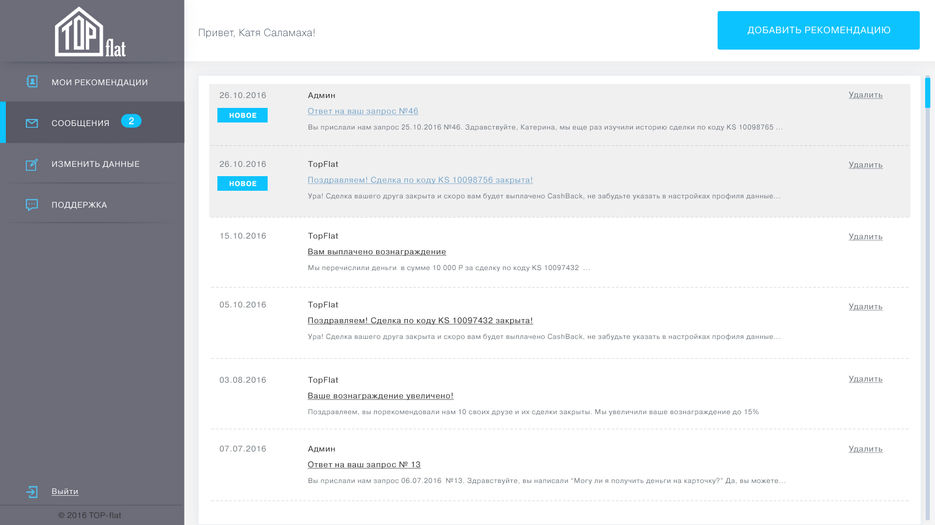Click the pencil edit icon beside Изменить данные

[x=32, y=164]
